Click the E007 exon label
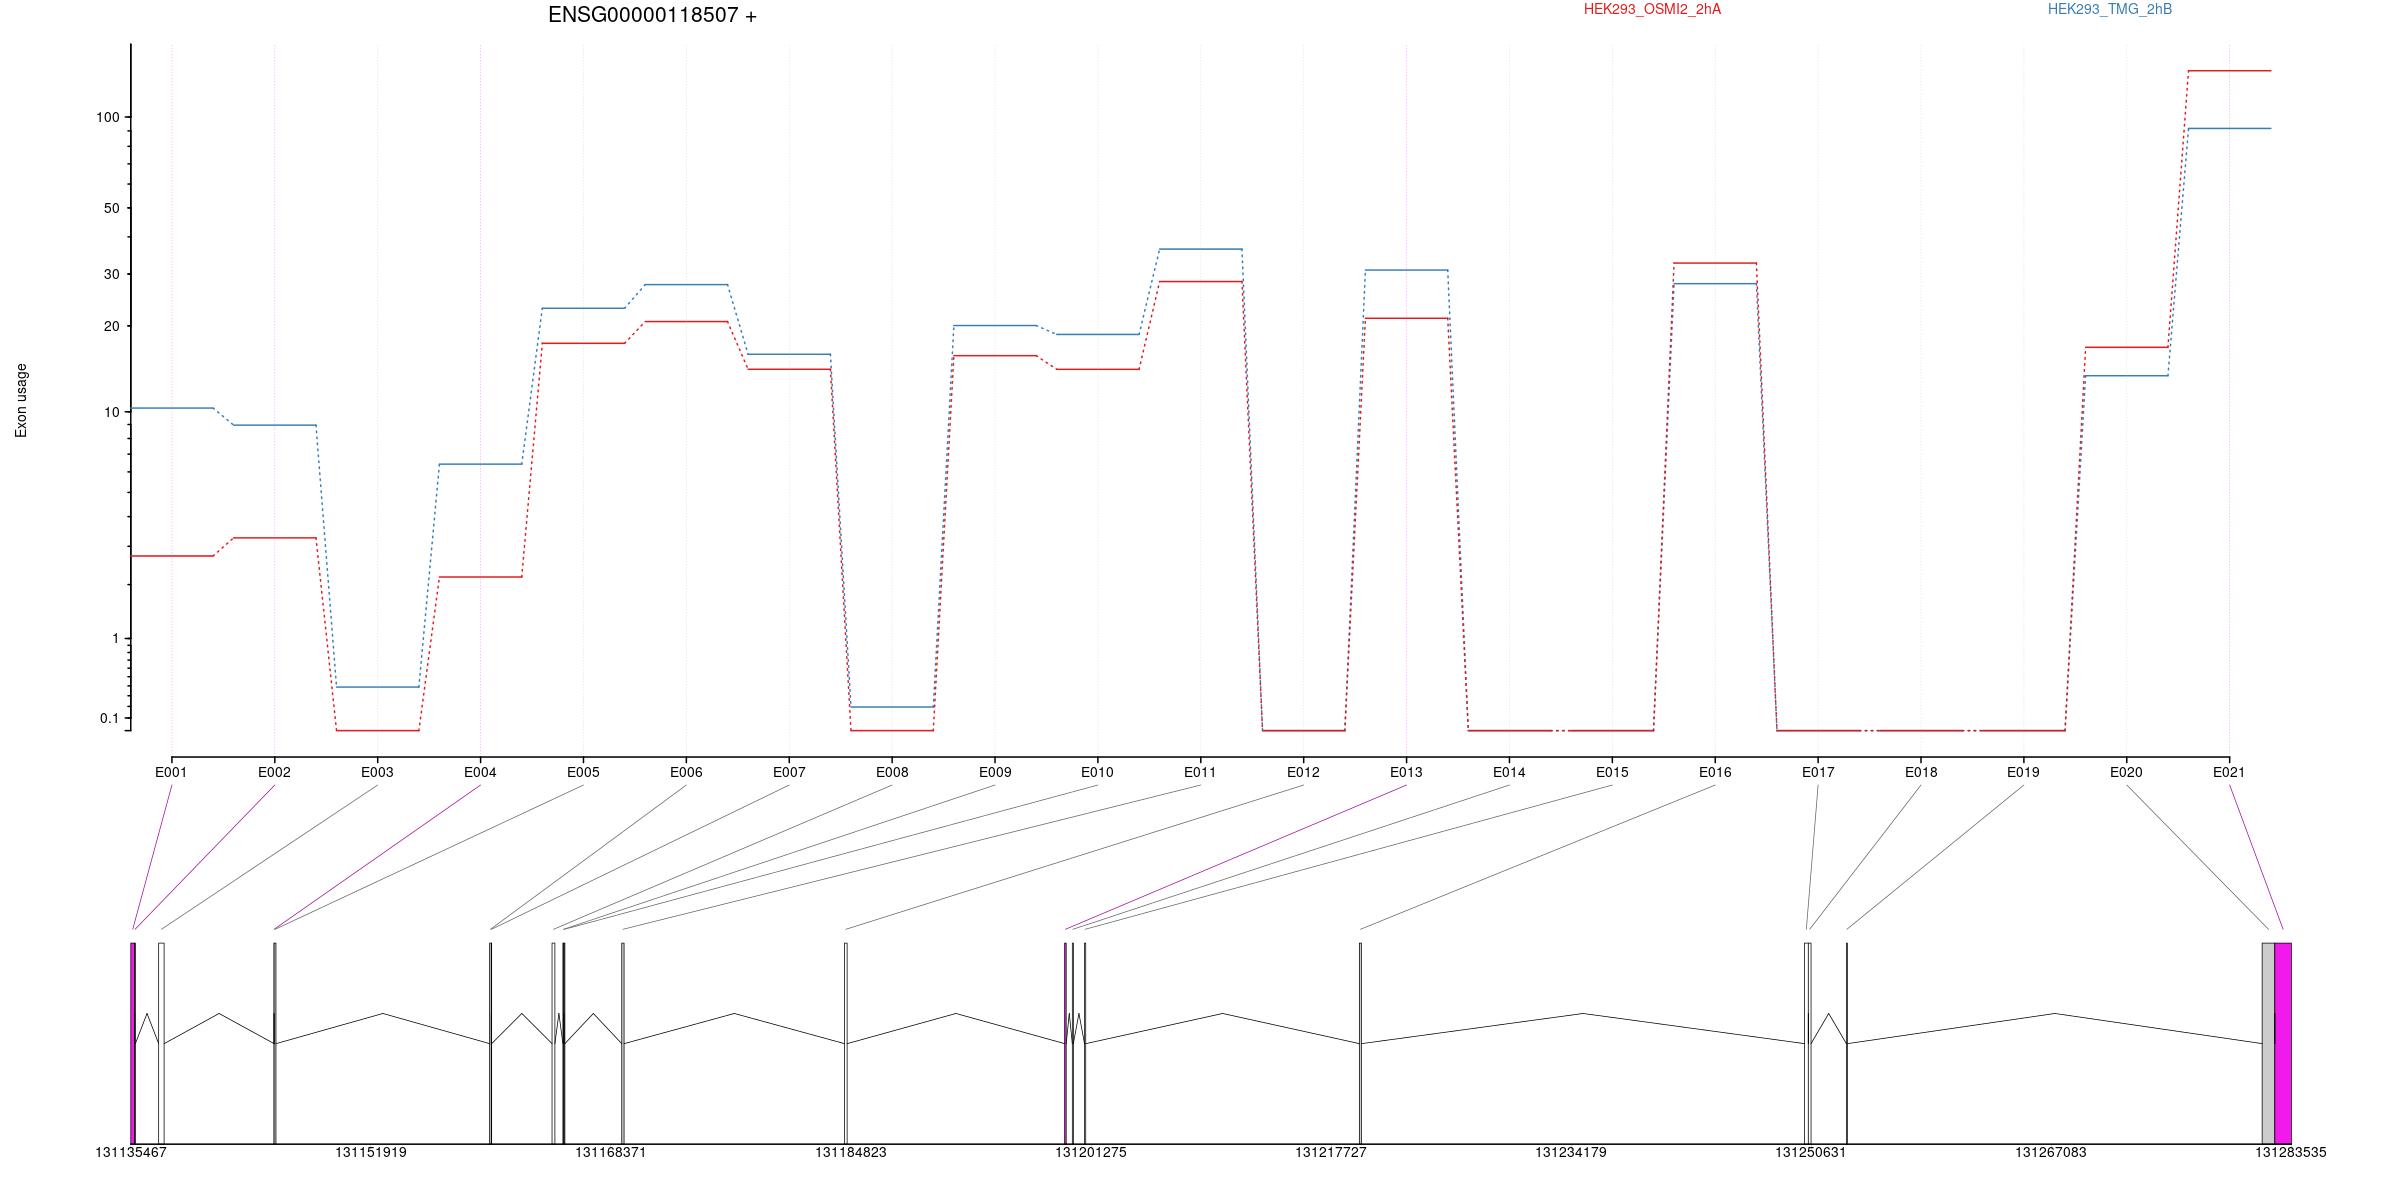Image resolution: width=2400 pixels, height=1200 pixels. point(789,772)
